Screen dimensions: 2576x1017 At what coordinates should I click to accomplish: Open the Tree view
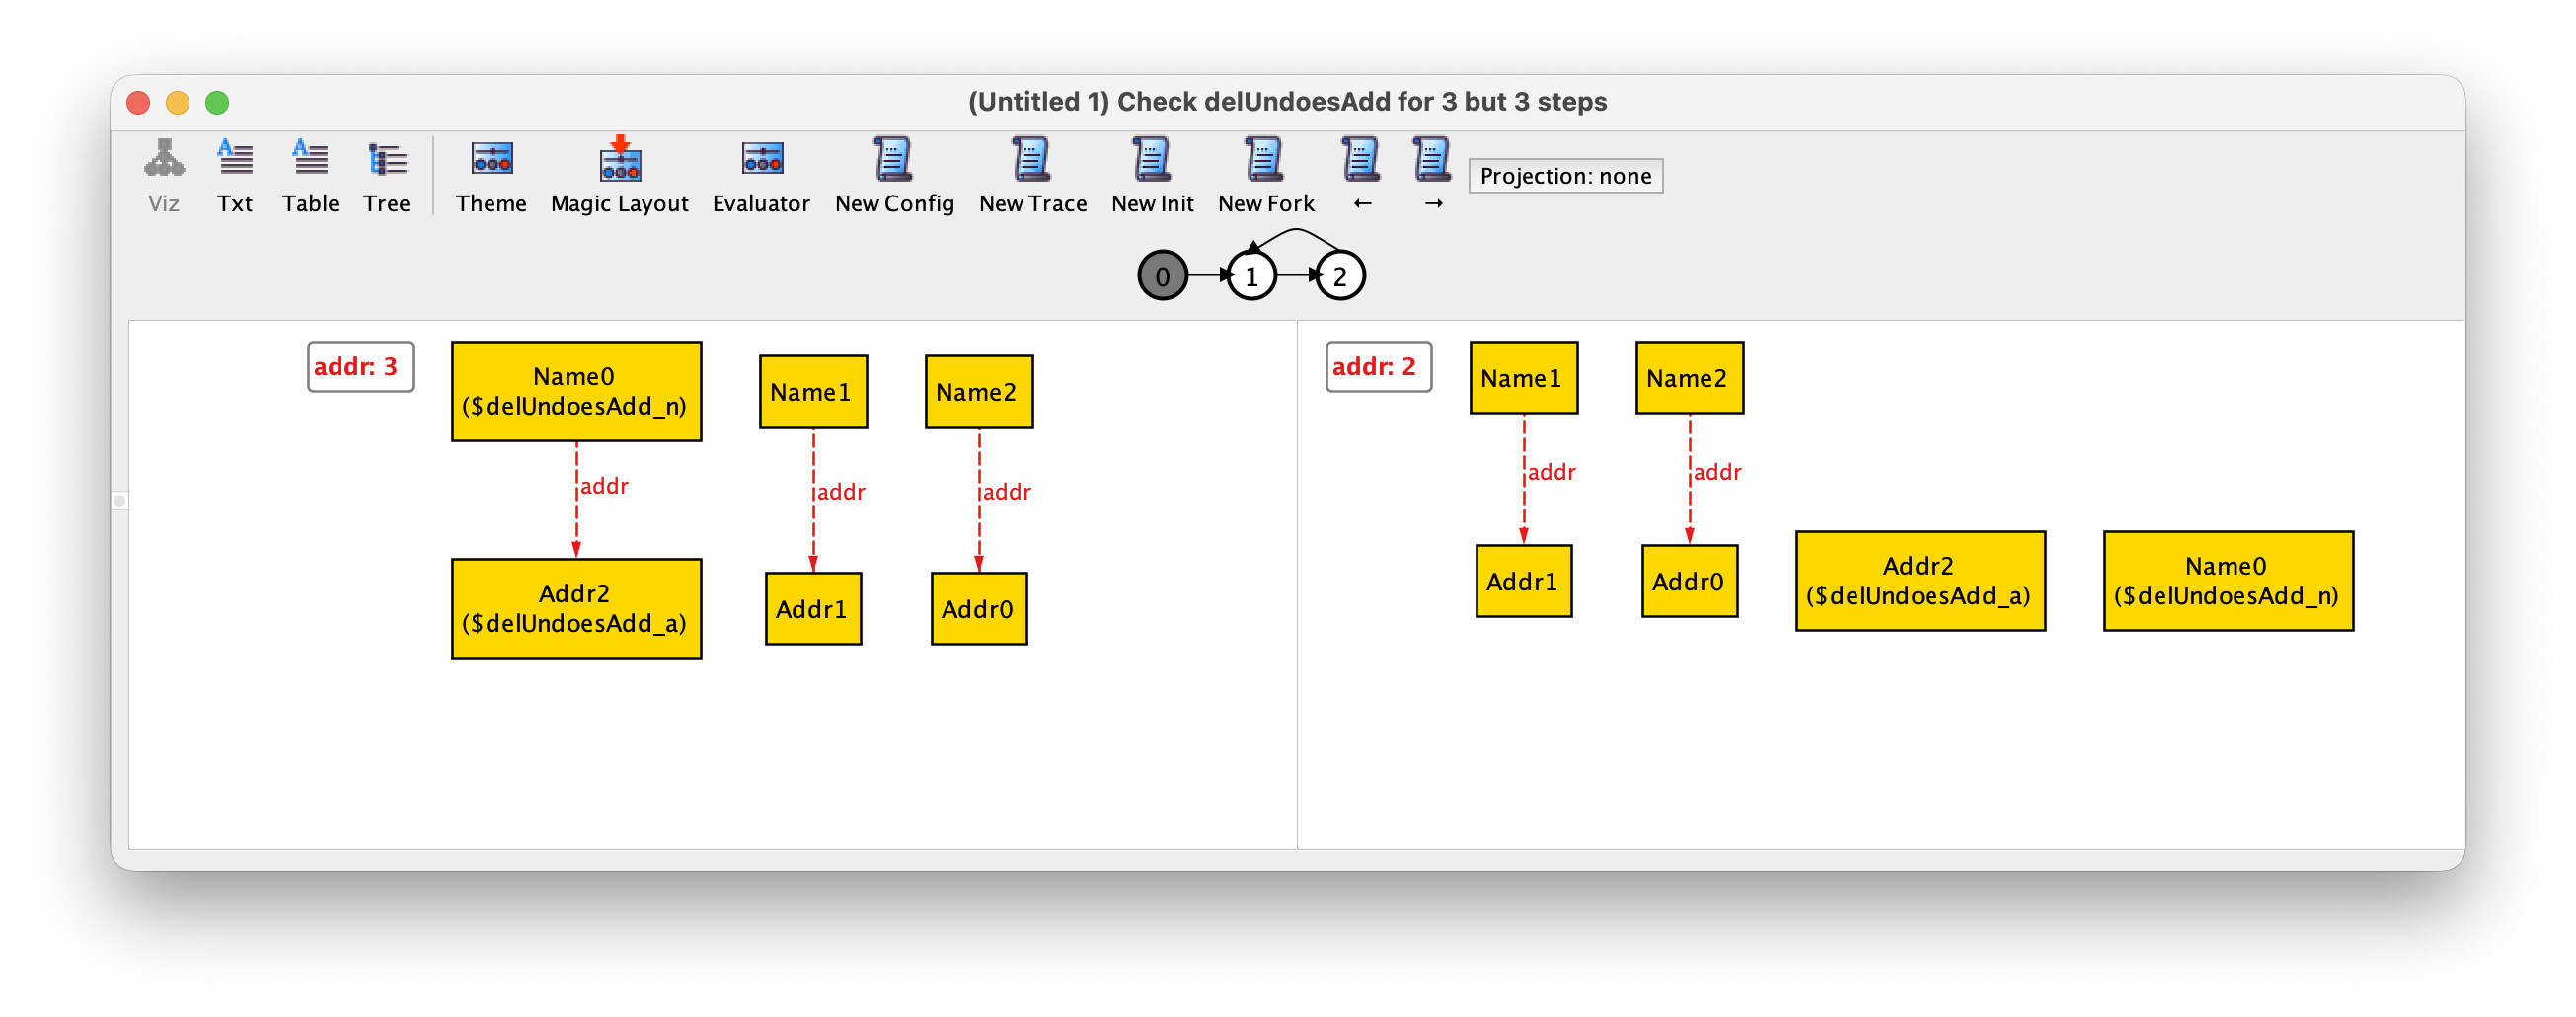[x=386, y=175]
